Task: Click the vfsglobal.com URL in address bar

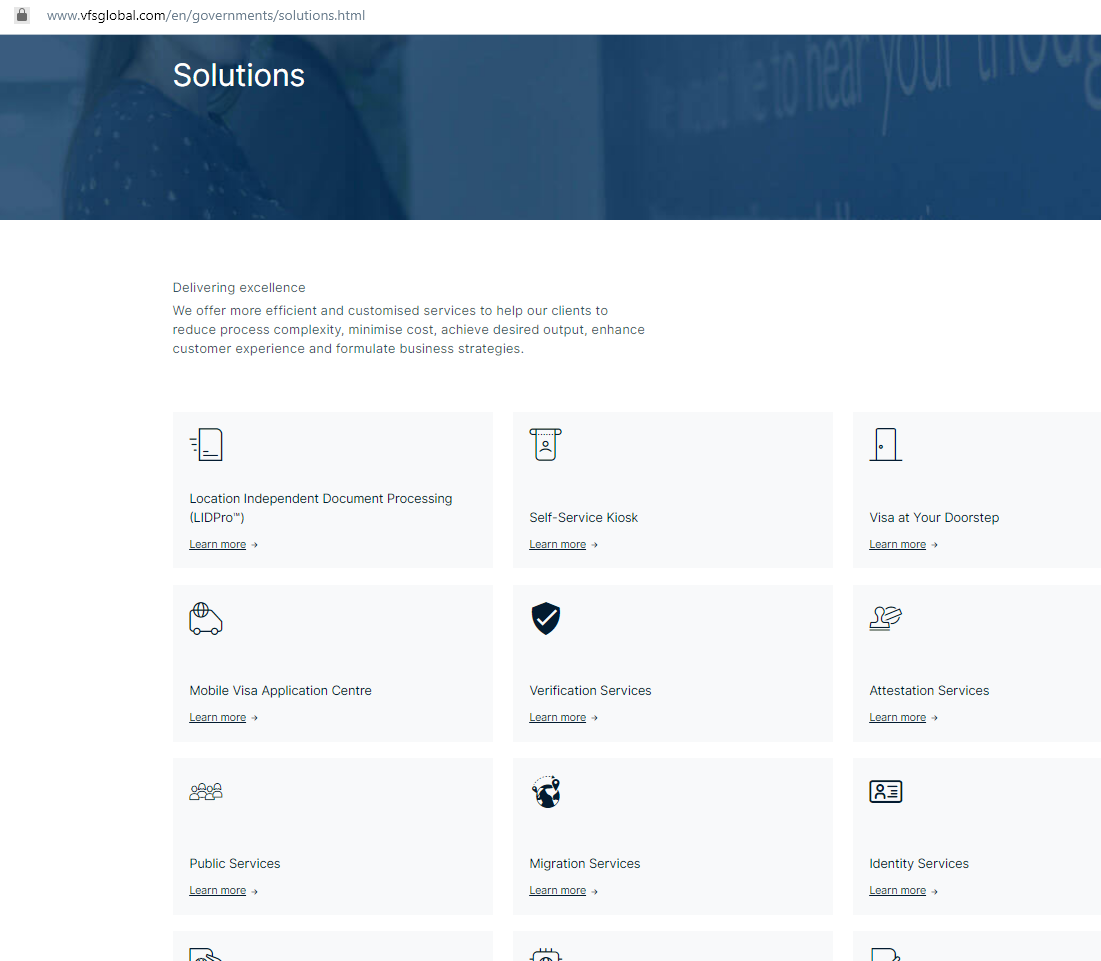Action: pos(206,15)
